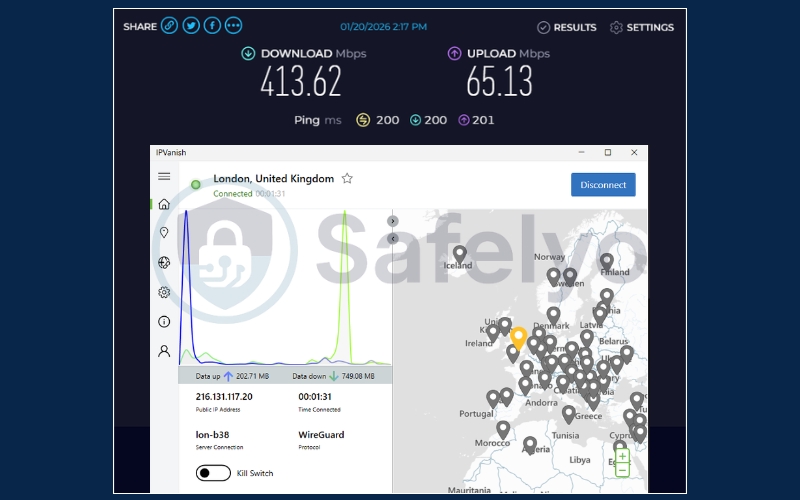Open IPVanish settings gear icon

(164, 292)
